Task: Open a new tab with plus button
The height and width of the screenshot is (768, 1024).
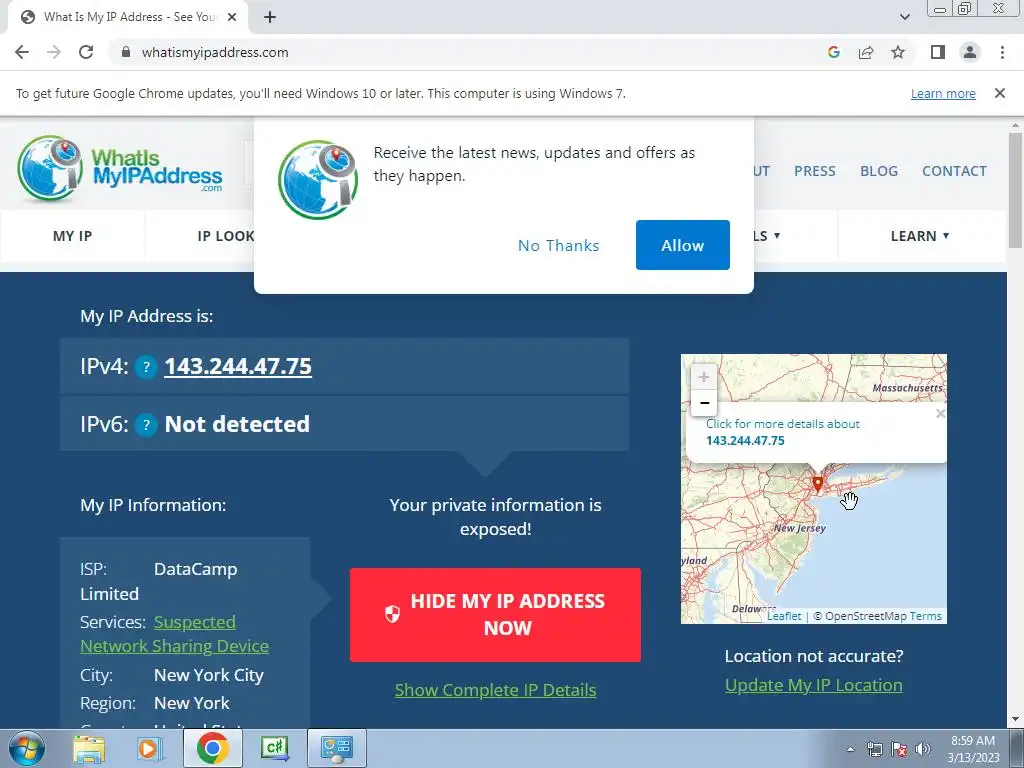Action: 270,17
